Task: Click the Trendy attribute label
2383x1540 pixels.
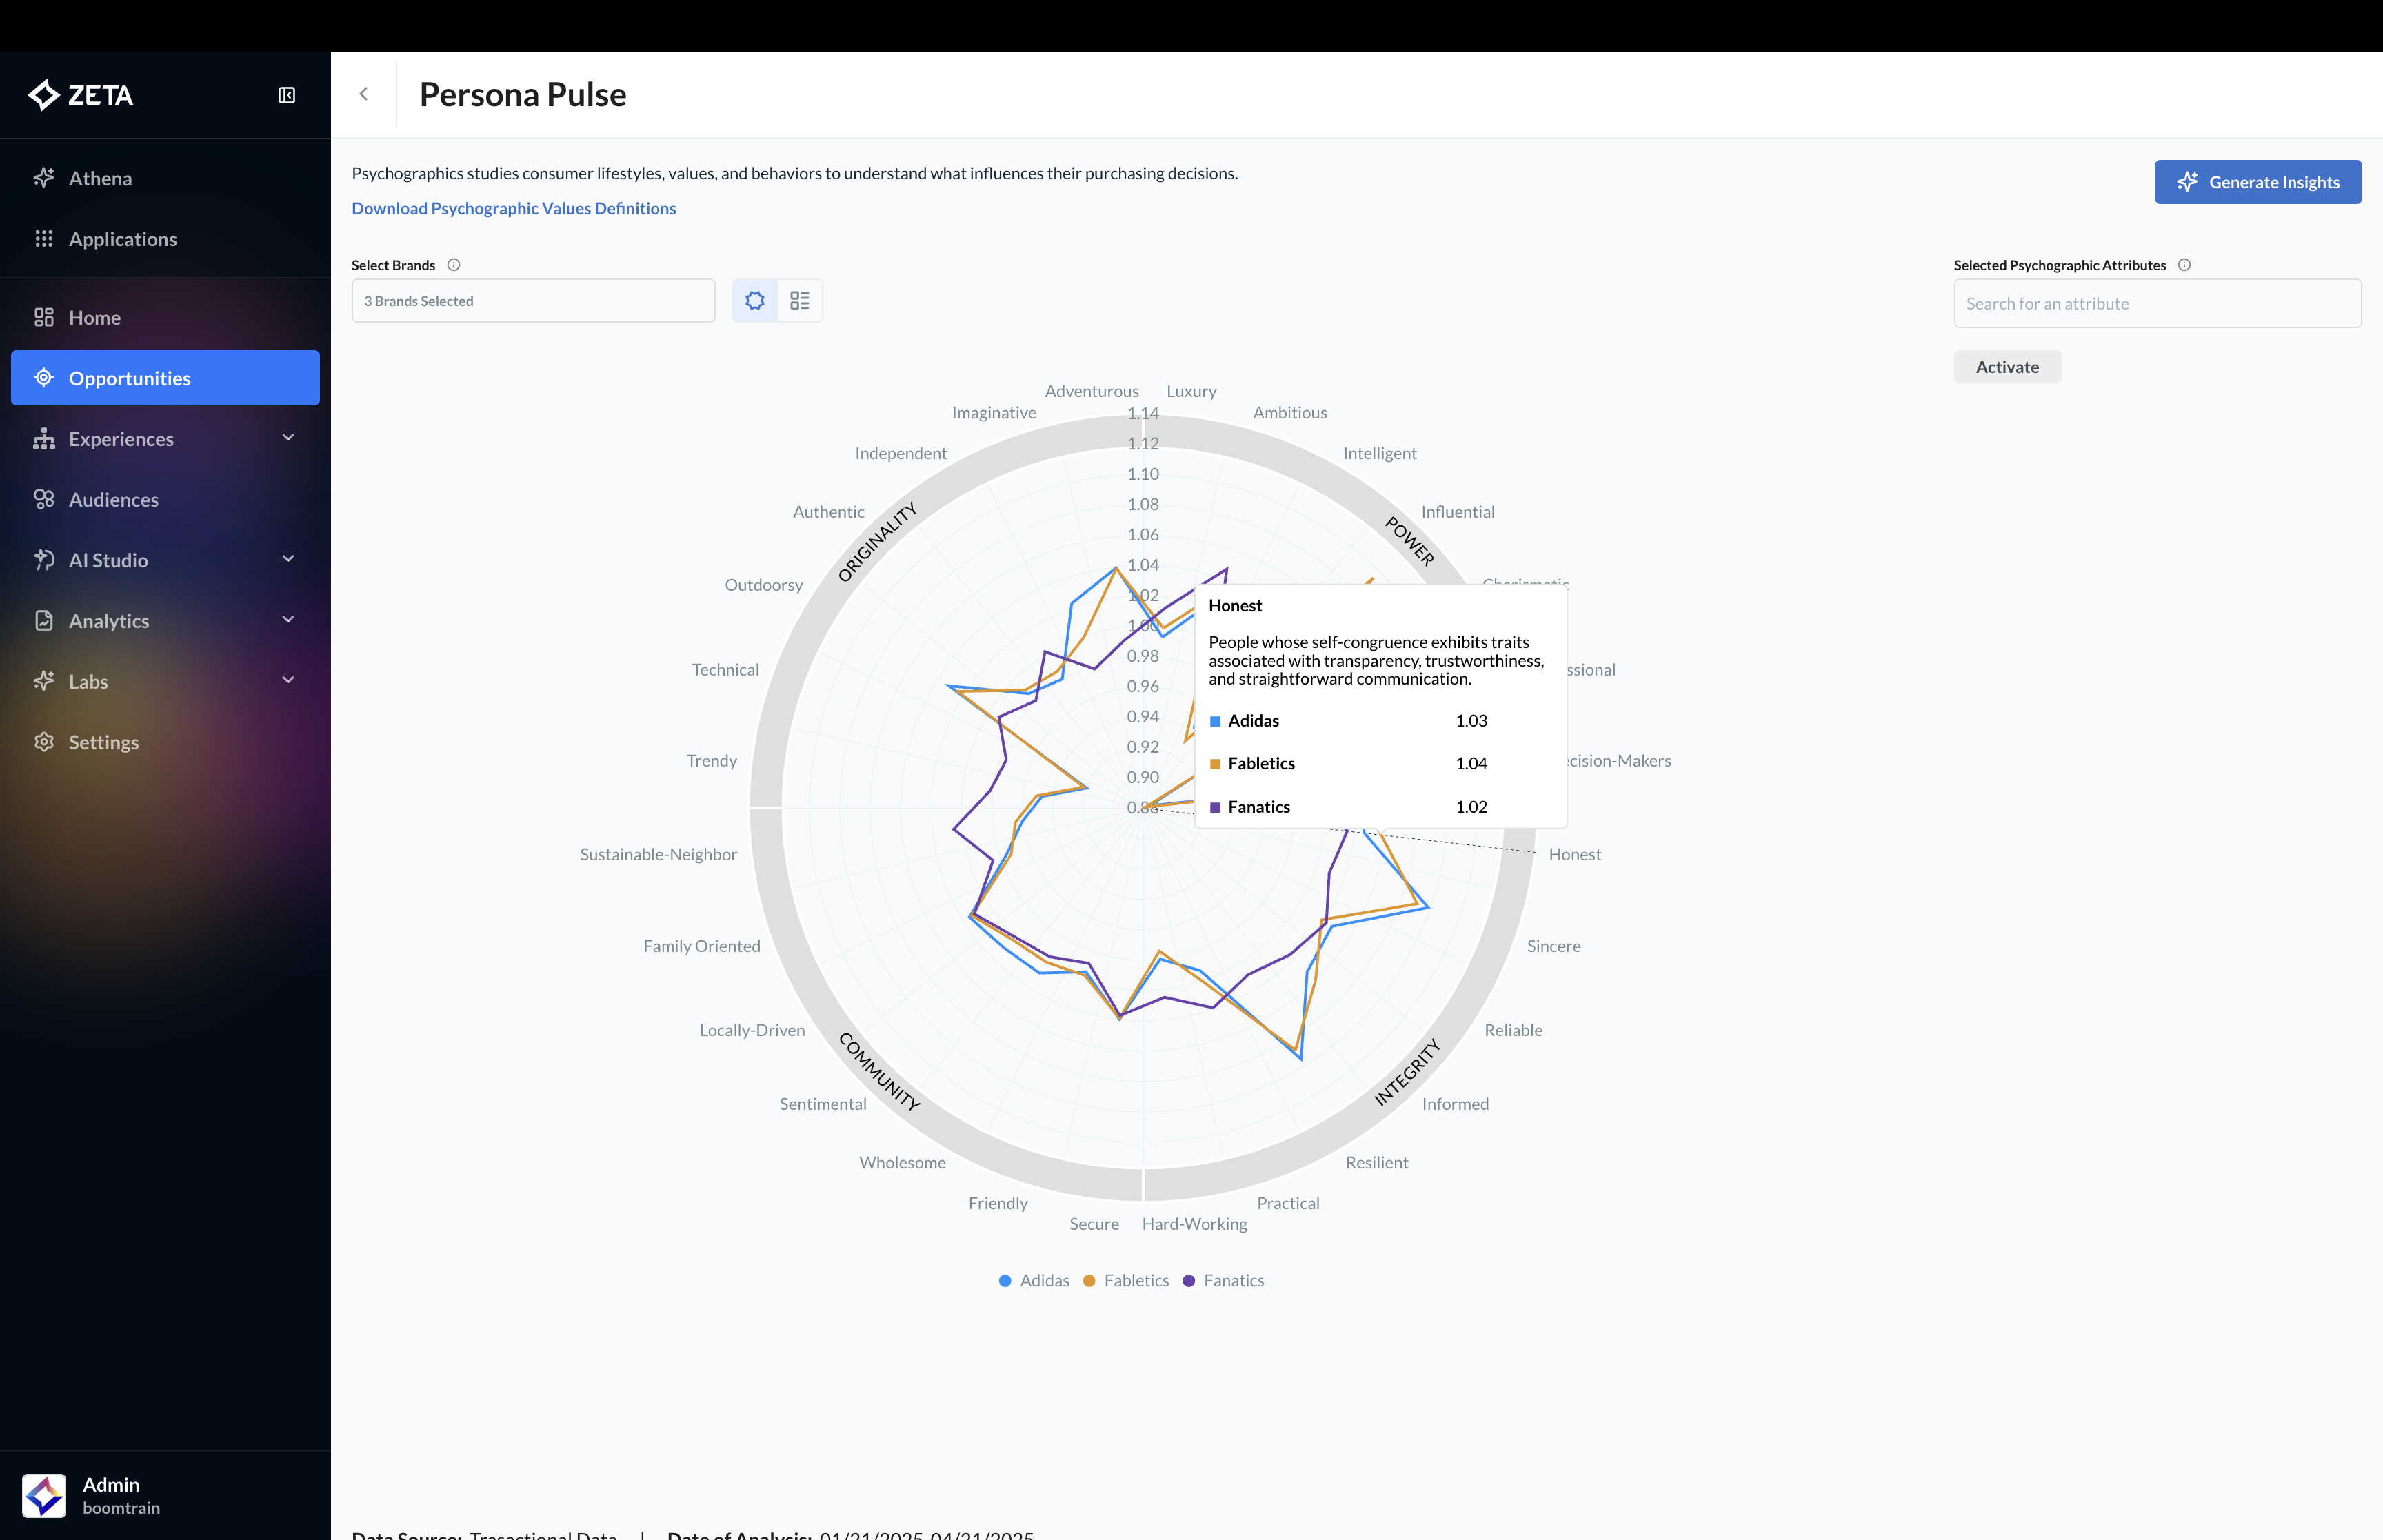Action: 711,761
